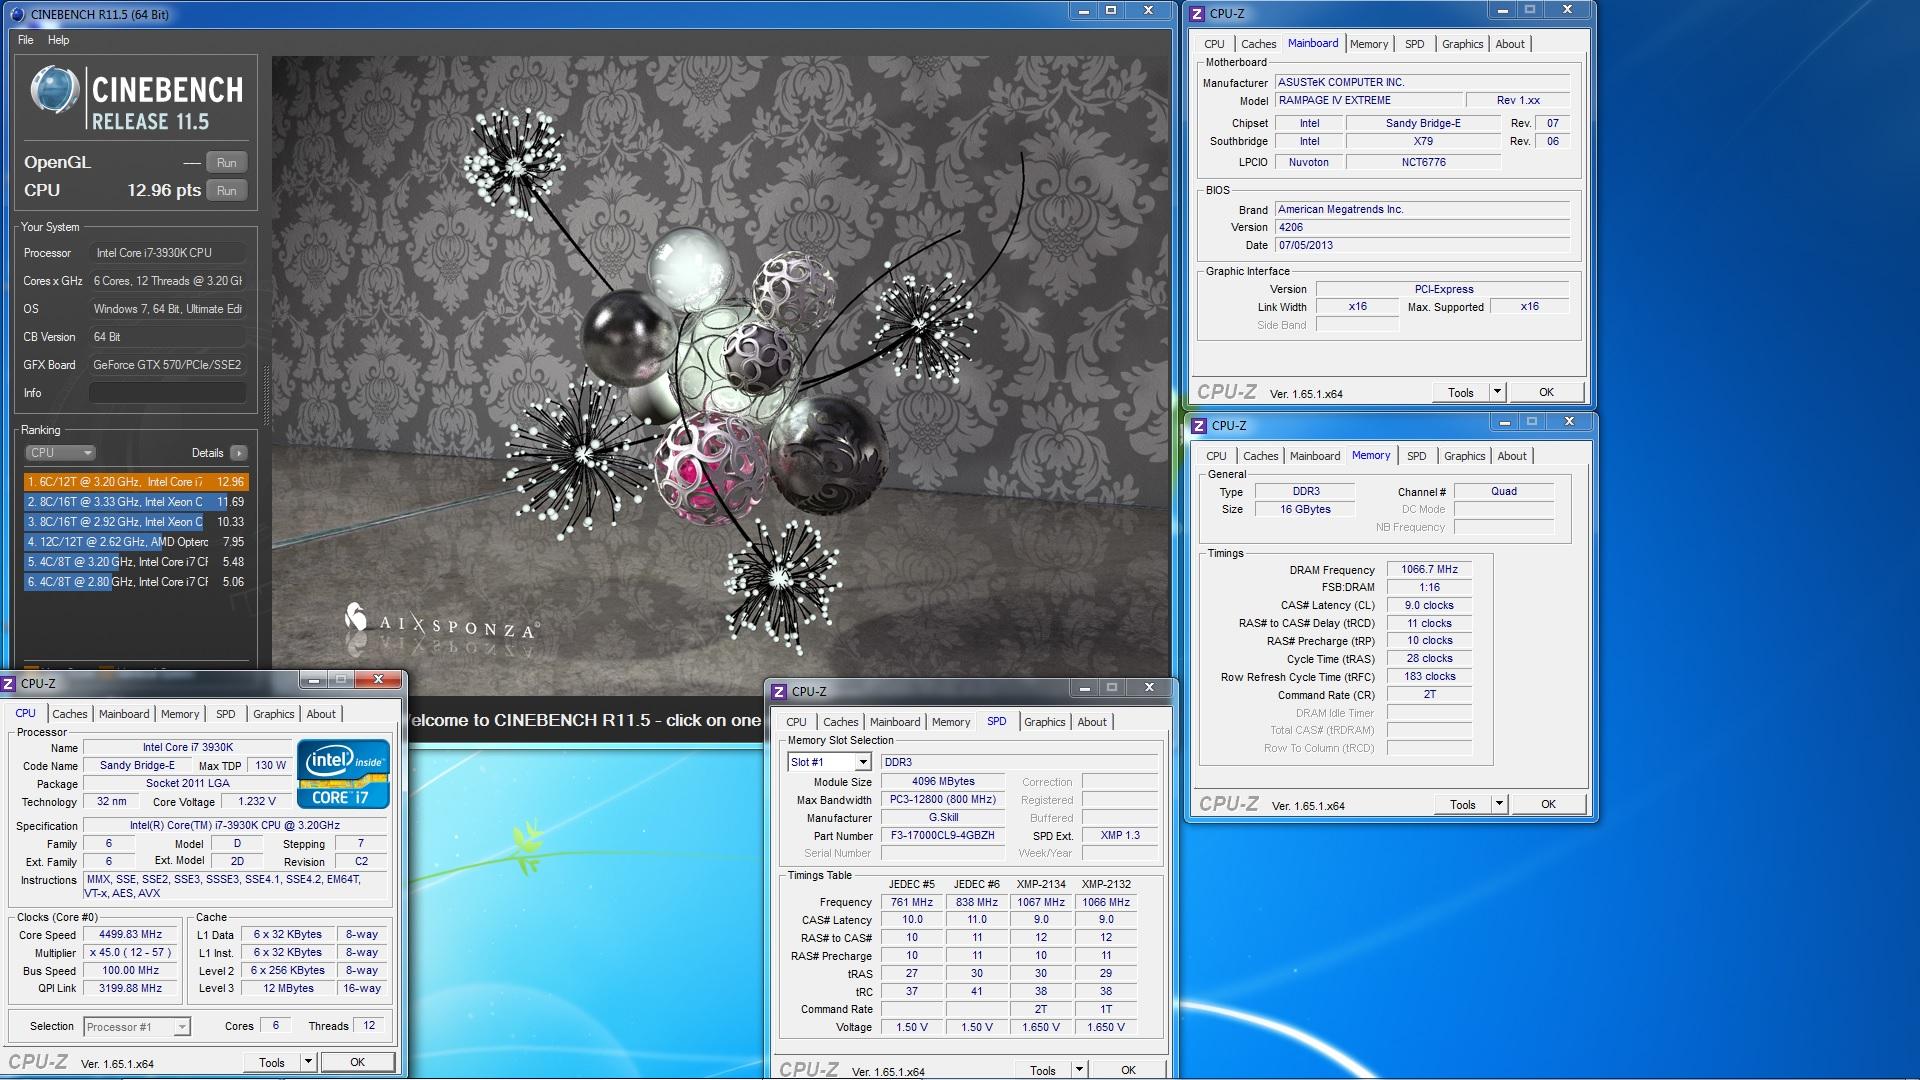Open About tab in CPU-Z CPU window

pyautogui.click(x=321, y=714)
